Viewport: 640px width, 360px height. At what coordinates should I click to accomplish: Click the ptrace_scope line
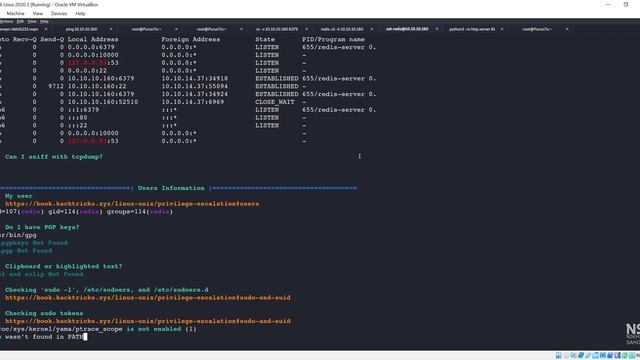click(x=98, y=329)
